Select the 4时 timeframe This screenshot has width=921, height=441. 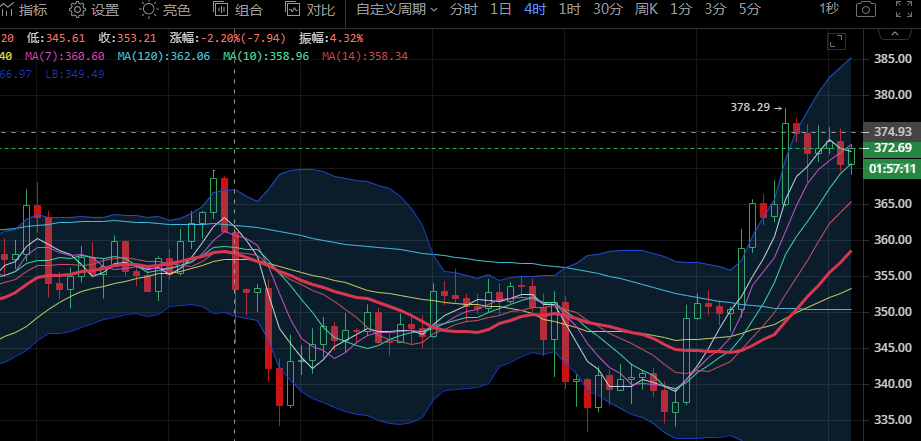[535, 10]
